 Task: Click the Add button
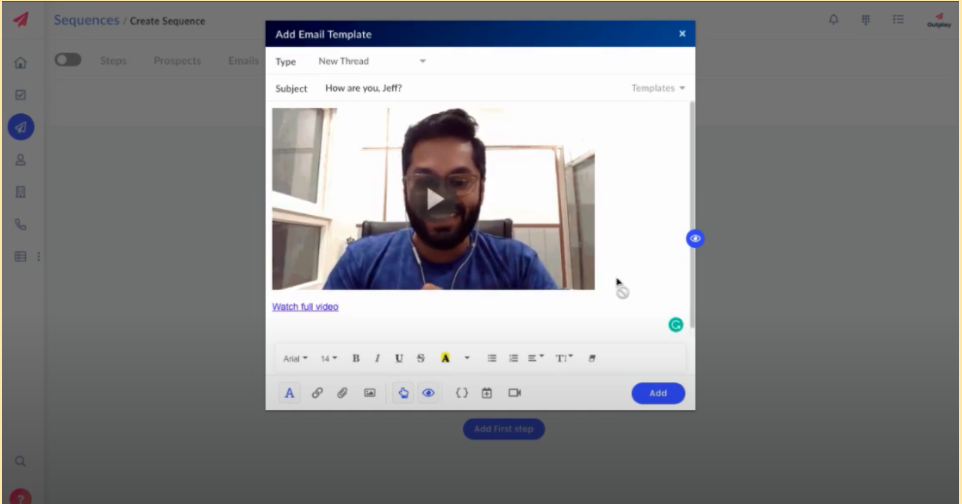tap(658, 394)
